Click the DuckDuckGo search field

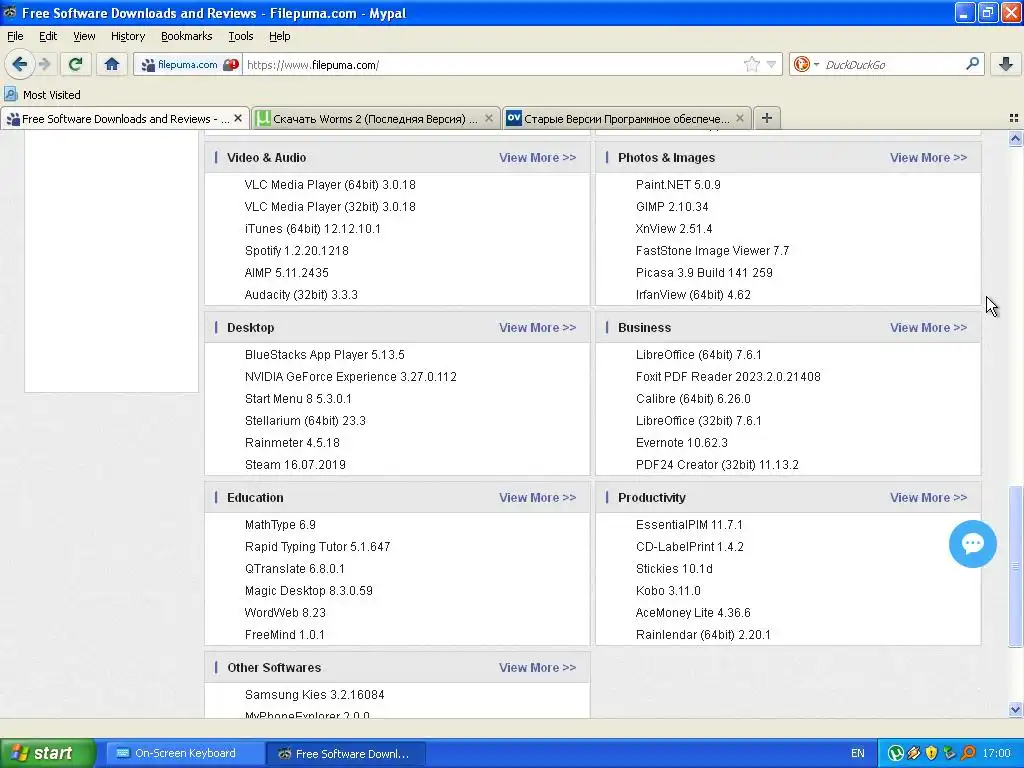coord(891,65)
